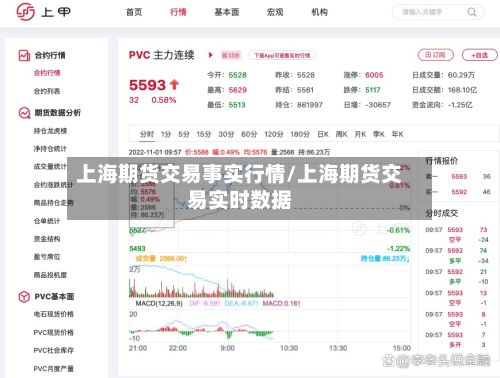Viewport: 500px width, 378px height.
Task: Select the 分时 chart period tab
Action: [147, 134]
